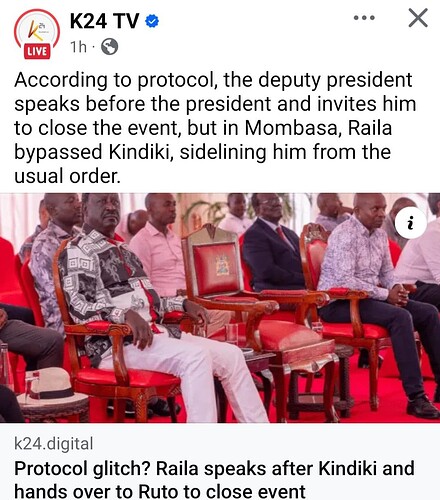
Task: Click the second headline line about Ruto
Action: 160,491
